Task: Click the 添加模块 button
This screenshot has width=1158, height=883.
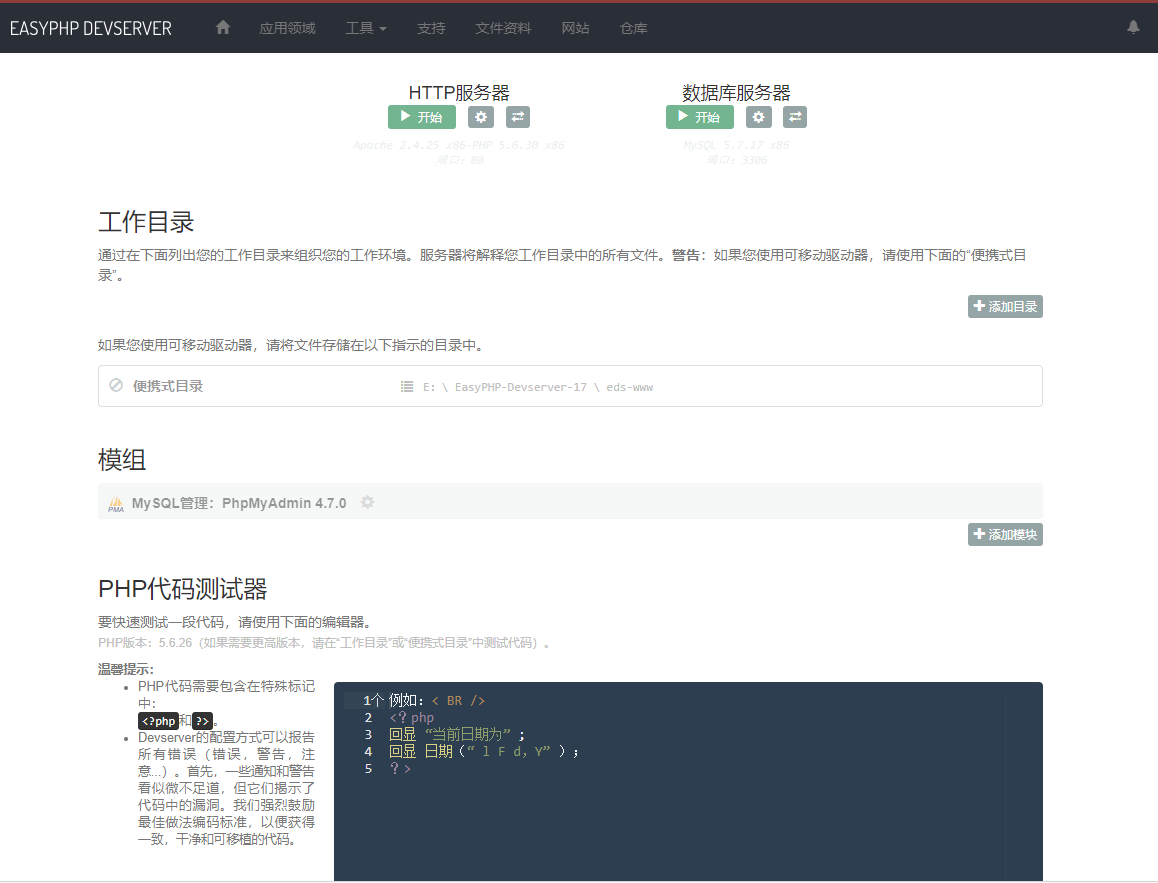Action: click(x=1004, y=534)
